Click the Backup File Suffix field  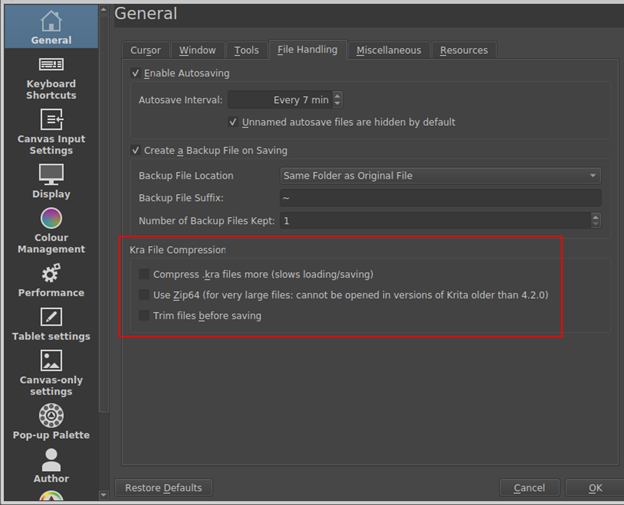pos(441,198)
